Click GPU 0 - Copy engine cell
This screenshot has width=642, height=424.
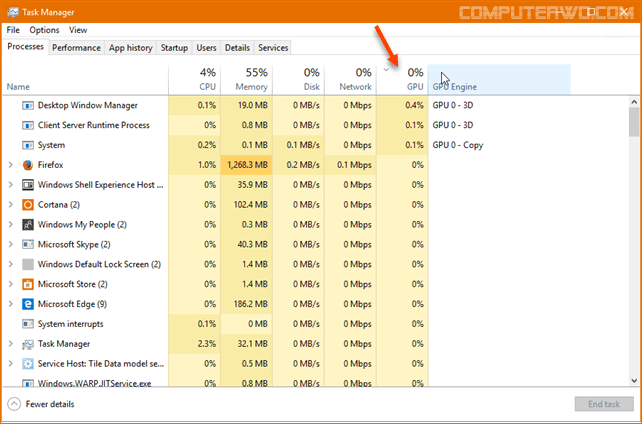(x=458, y=145)
